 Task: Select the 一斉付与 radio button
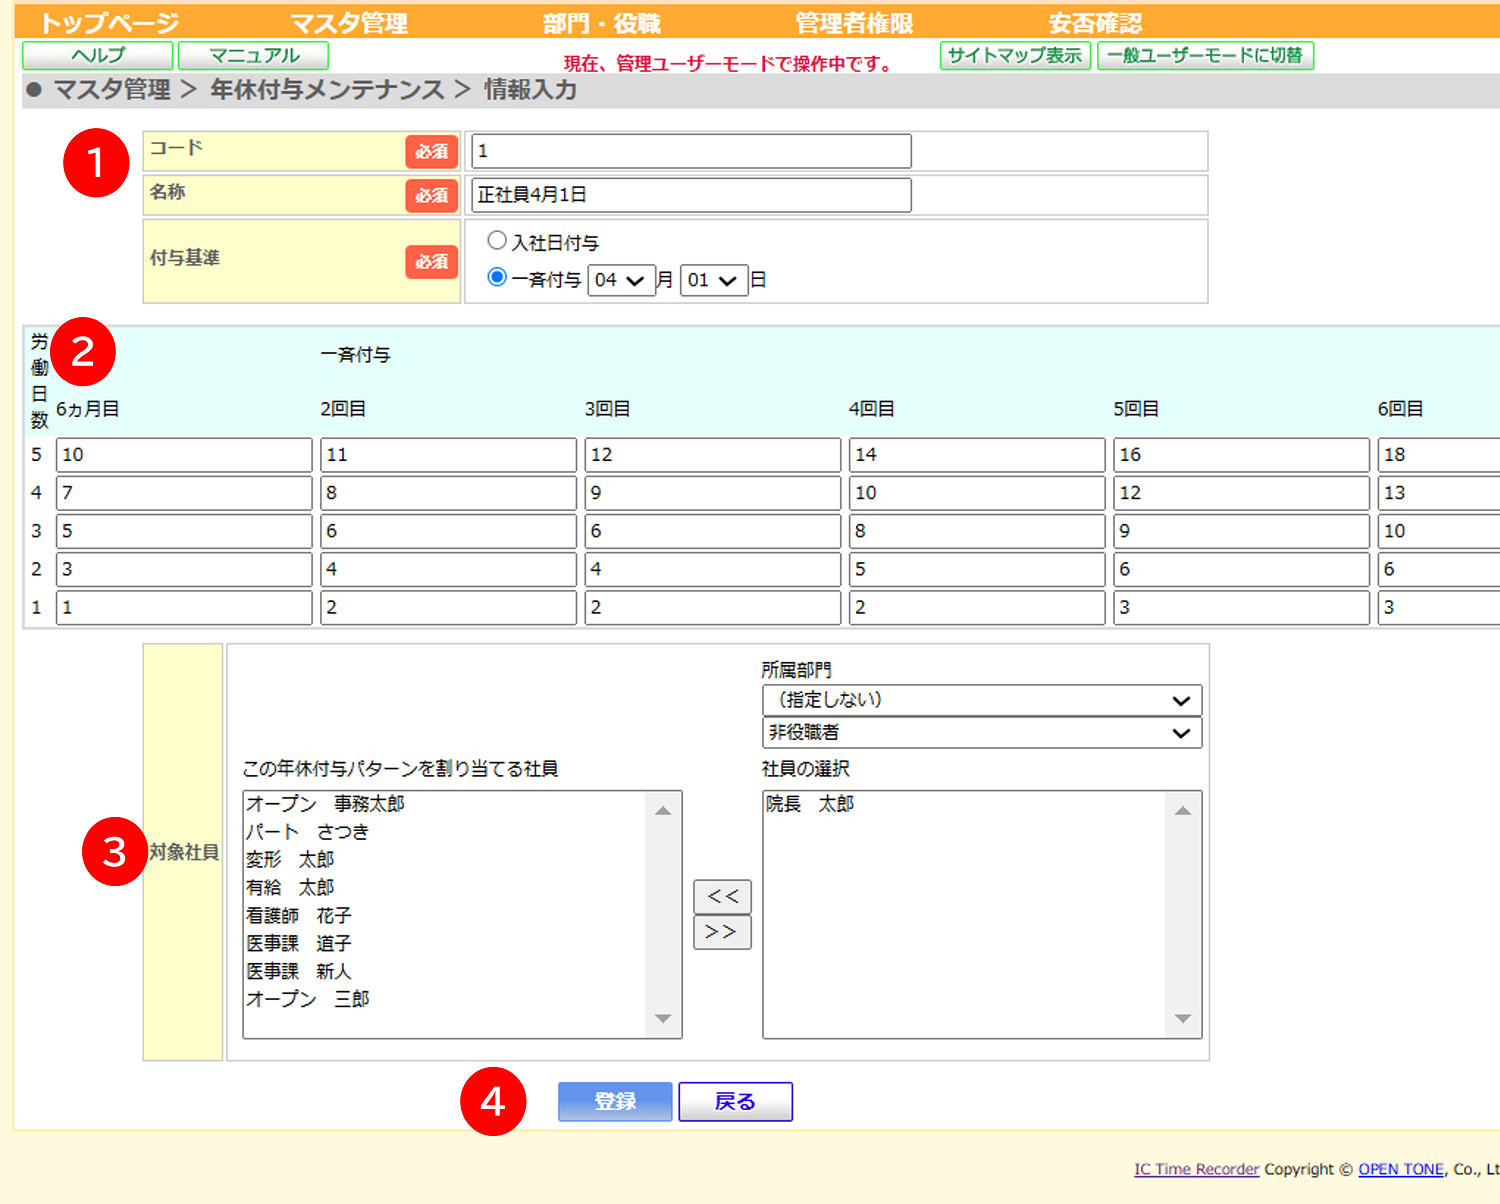point(497,277)
